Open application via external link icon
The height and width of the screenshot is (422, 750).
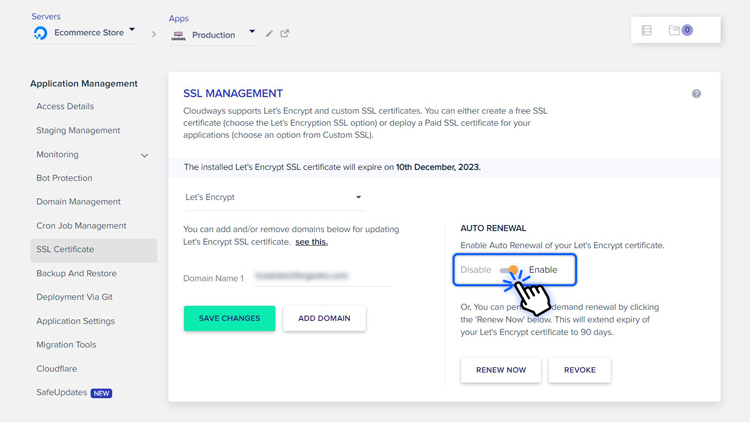coord(285,34)
